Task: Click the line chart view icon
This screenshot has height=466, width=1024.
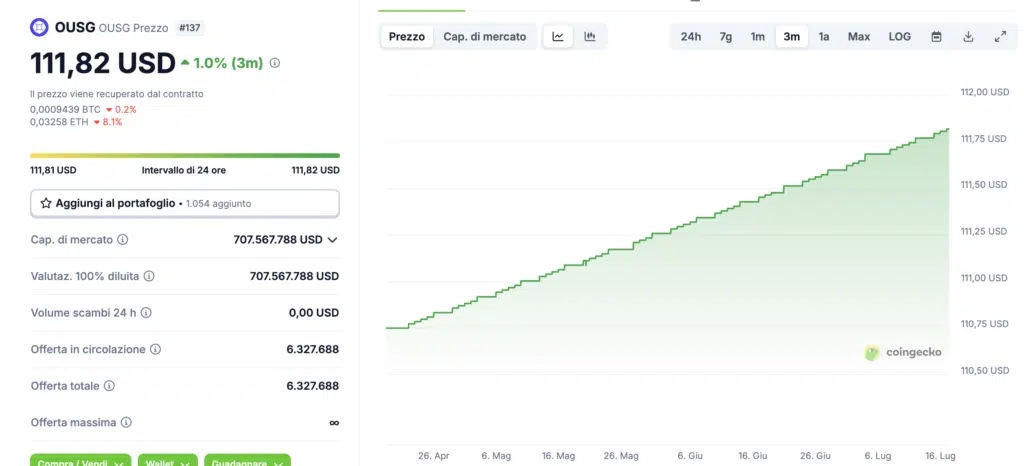Action: (558, 37)
